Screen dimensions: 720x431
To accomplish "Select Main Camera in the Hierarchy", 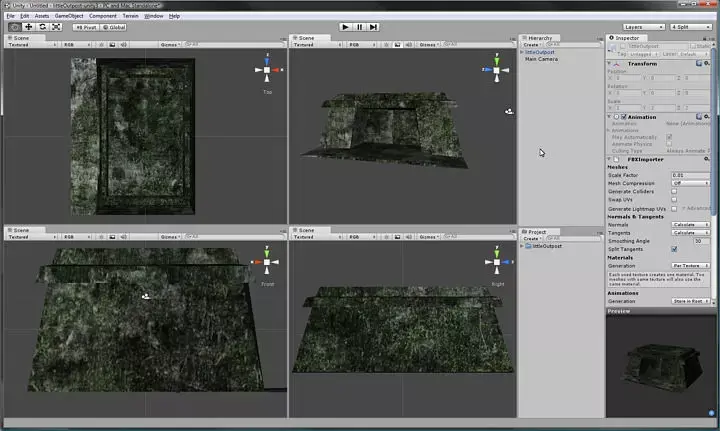I will click(x=541, y=59).
